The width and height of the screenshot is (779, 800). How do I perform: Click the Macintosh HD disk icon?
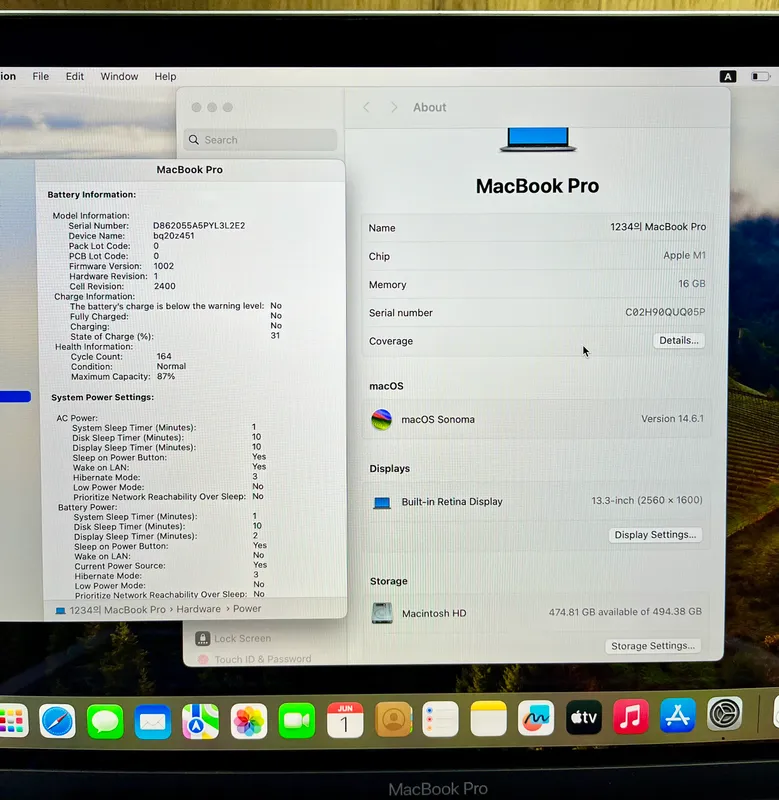tap(382, 613)
